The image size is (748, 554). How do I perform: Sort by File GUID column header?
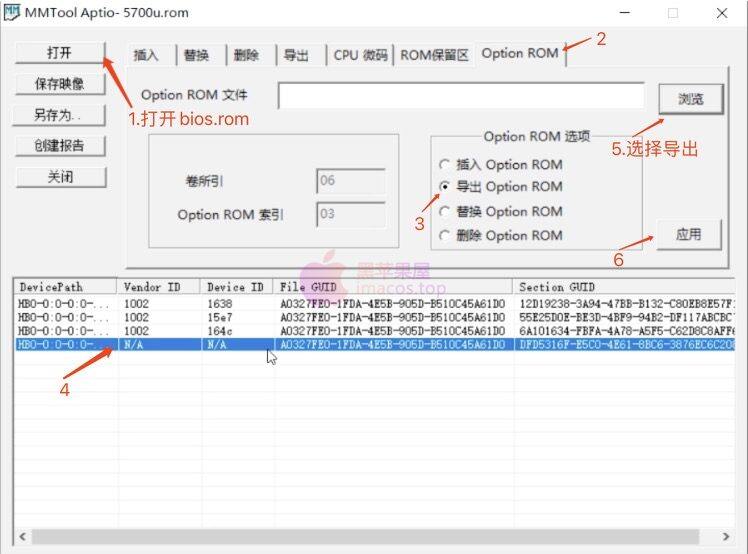(x=393, y=287)
